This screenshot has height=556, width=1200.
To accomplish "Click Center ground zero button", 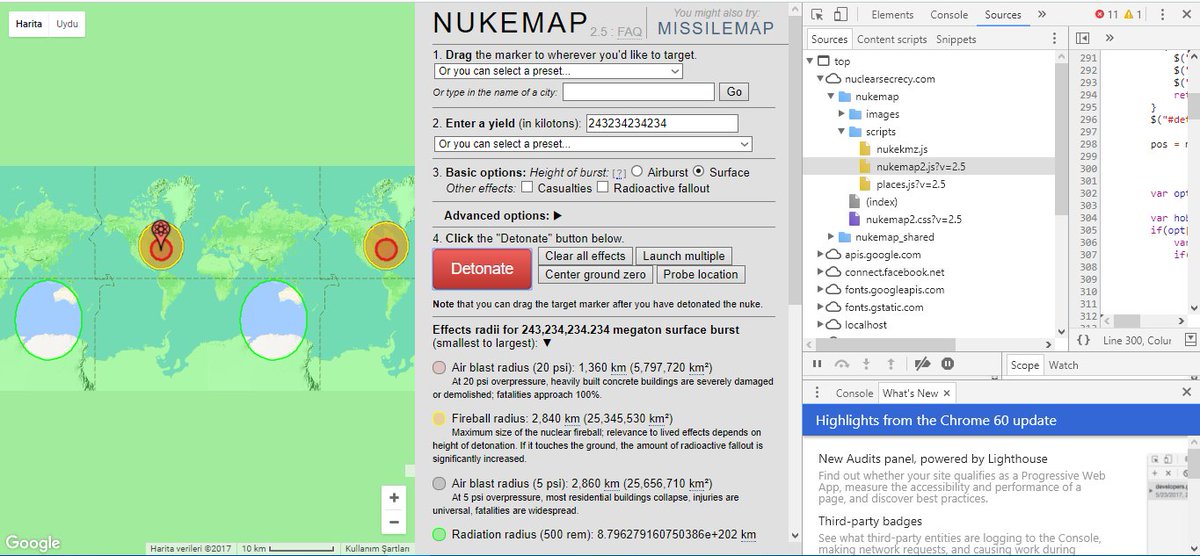I will click(x=597, y=275).
